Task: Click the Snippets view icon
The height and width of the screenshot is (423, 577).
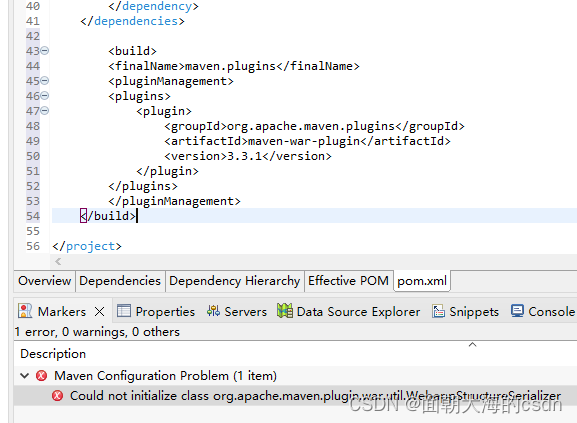Action: pyautogui.click(x=438, y=311)
